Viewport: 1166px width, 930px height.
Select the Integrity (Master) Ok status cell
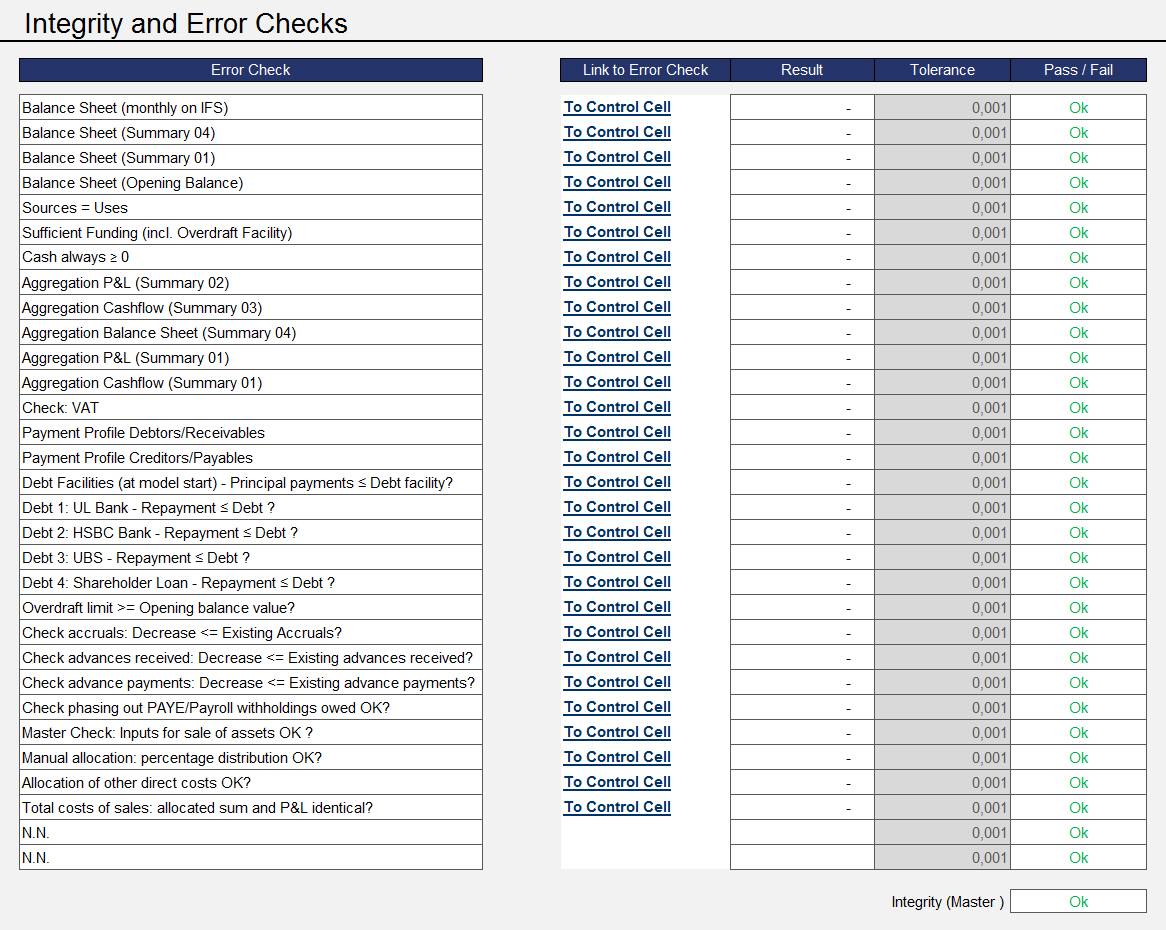point(1078,901)
